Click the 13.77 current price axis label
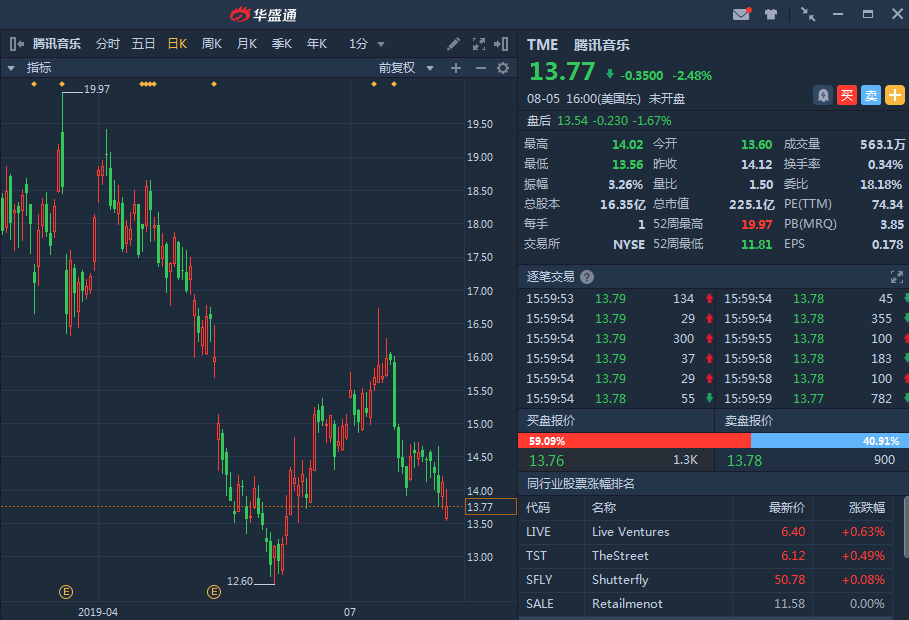The image size is (909, 620). (490, 507)
